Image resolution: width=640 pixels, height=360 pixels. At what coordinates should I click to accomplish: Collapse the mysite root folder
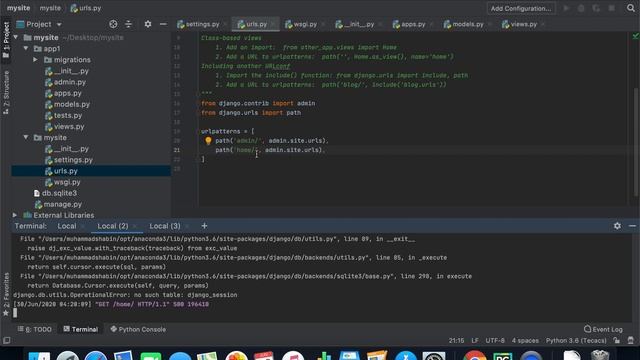[x=16, y=38]
